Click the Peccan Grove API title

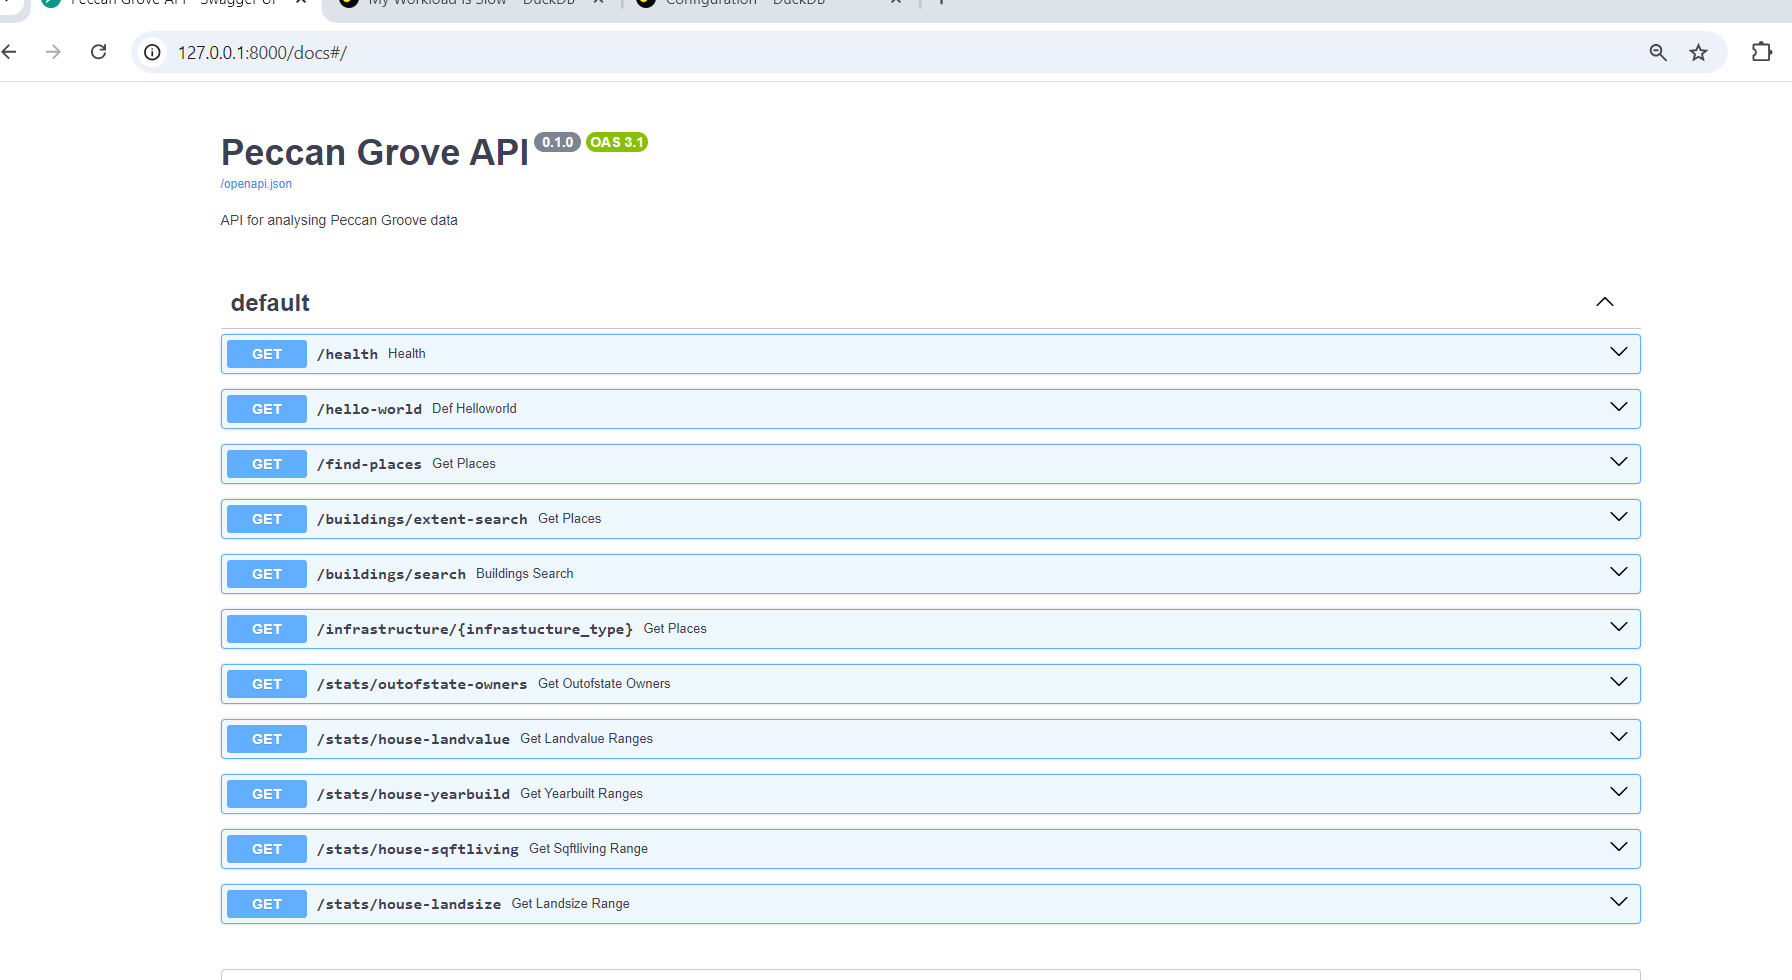pyautogui.click(x=375, y=152)
